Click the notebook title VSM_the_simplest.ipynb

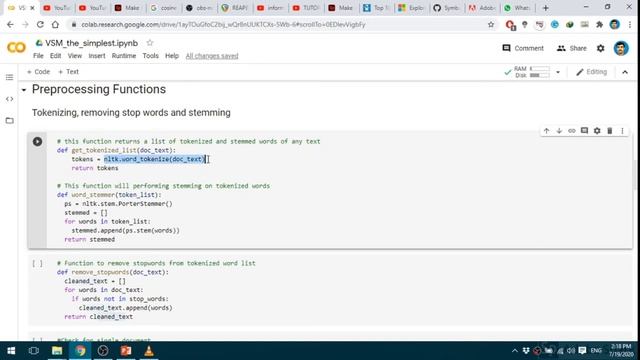tap(91, 43)
